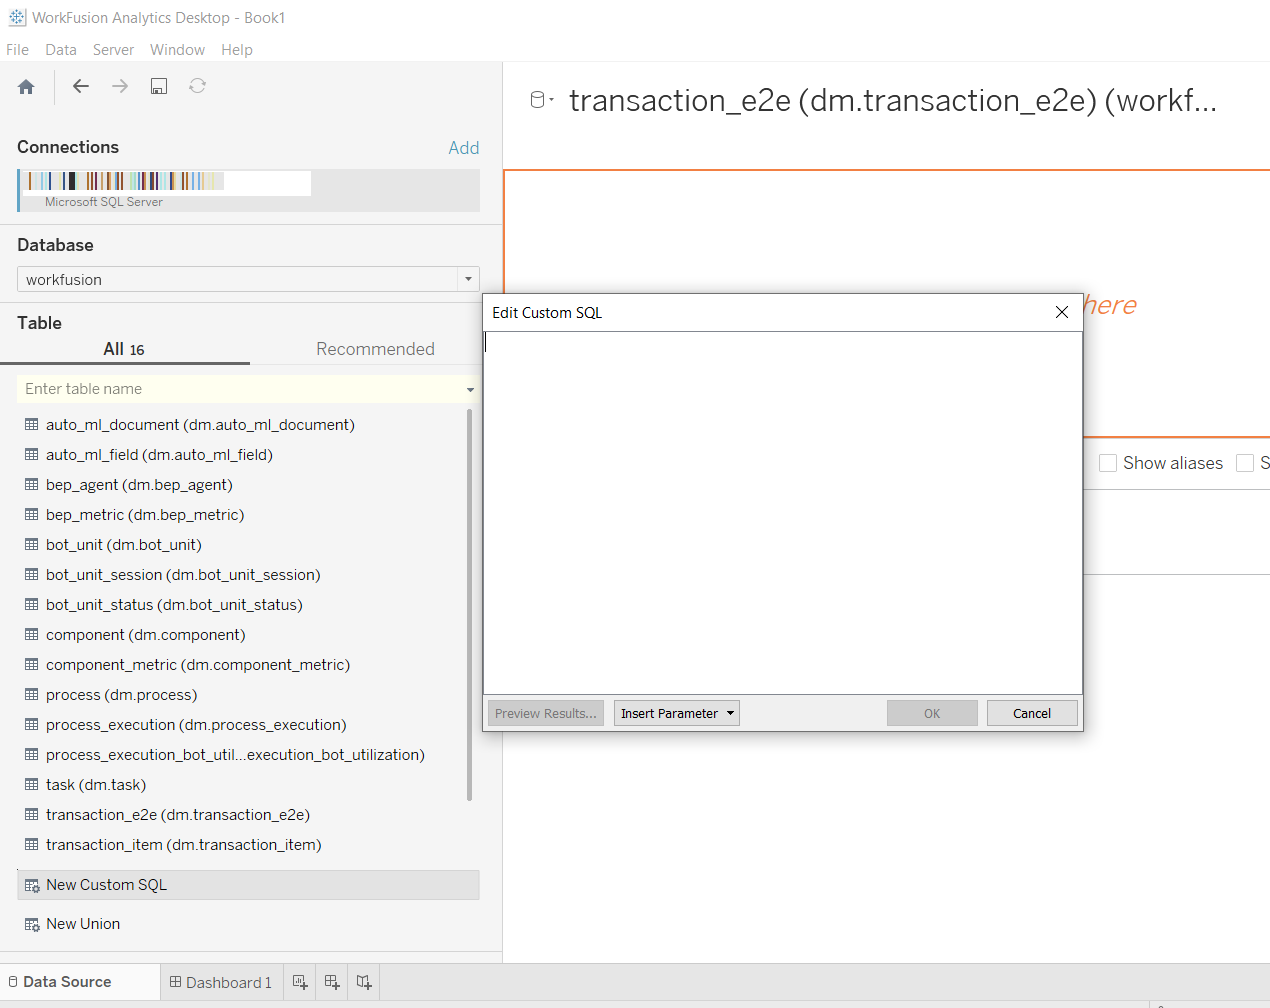
Task: Click the New Custom SQL icon
Action: [x=32, y=885]
